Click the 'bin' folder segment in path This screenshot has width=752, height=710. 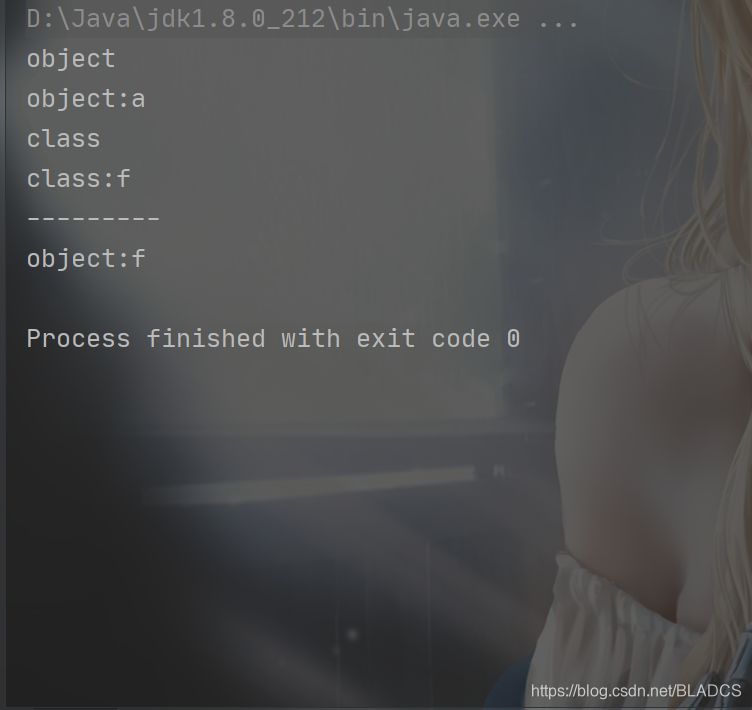click(364, 19)
